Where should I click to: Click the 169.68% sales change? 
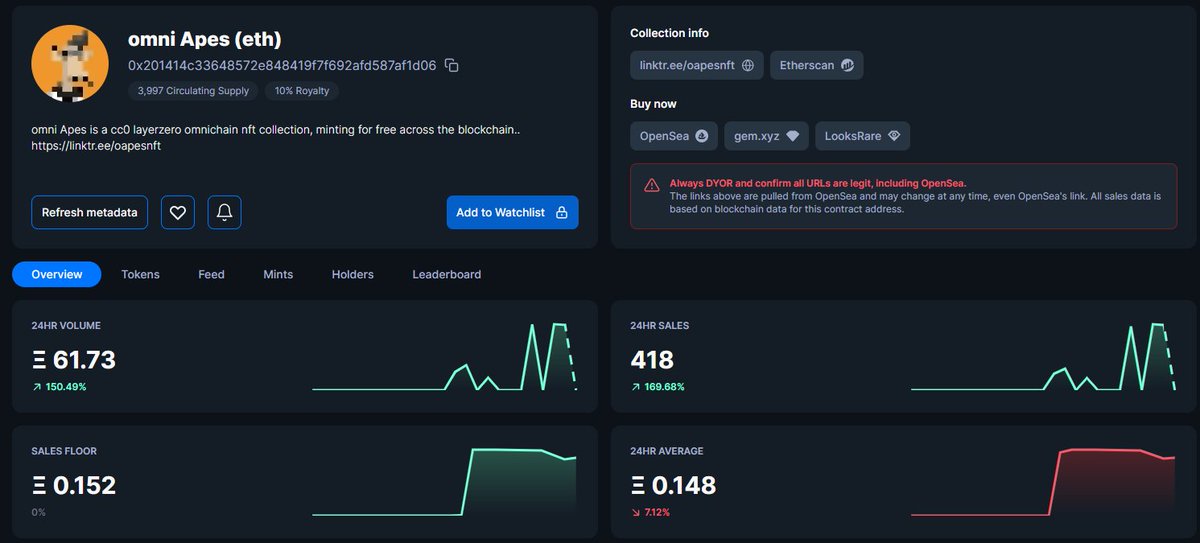point(657,386)
